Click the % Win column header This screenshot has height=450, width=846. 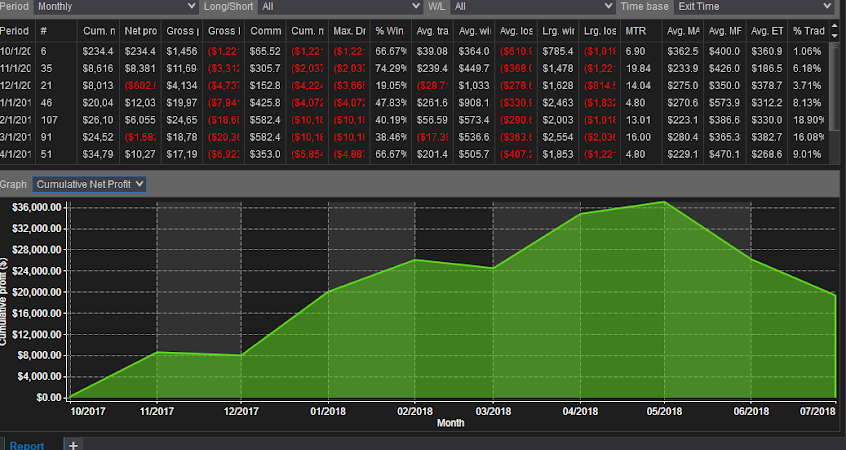390,31
